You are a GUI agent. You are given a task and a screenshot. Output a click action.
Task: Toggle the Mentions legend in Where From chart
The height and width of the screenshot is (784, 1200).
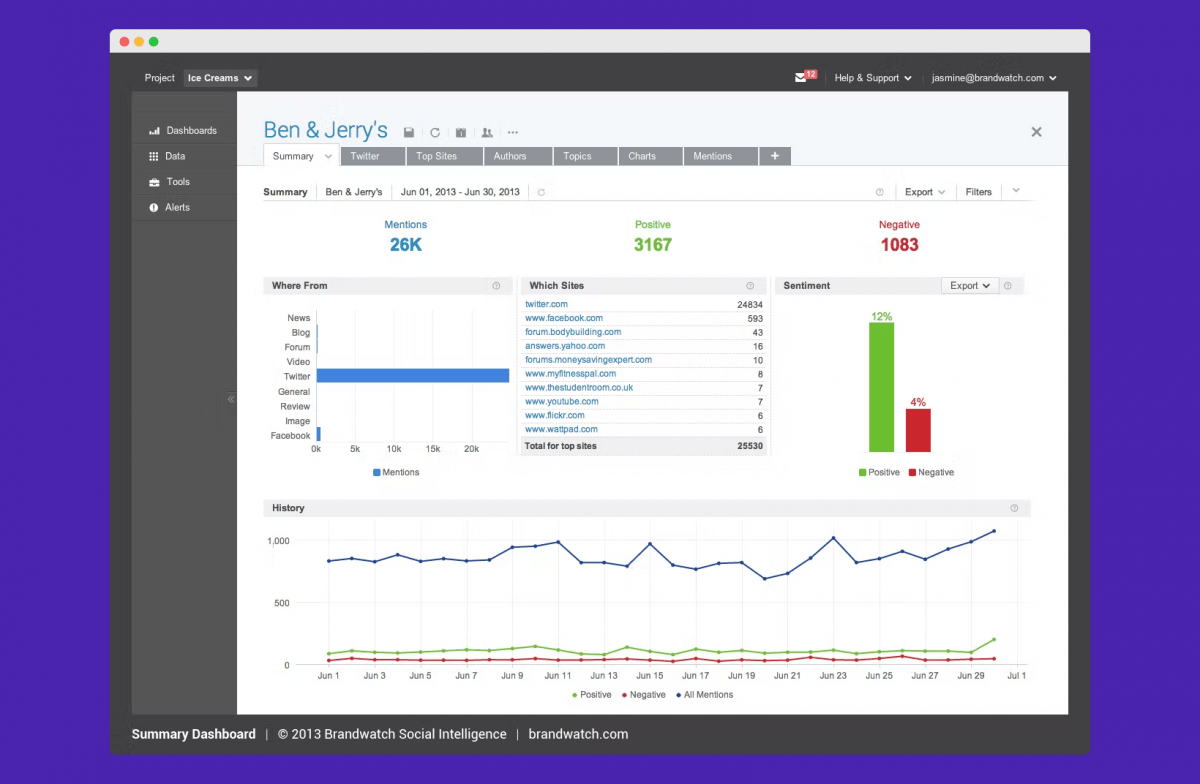(396, 472)
